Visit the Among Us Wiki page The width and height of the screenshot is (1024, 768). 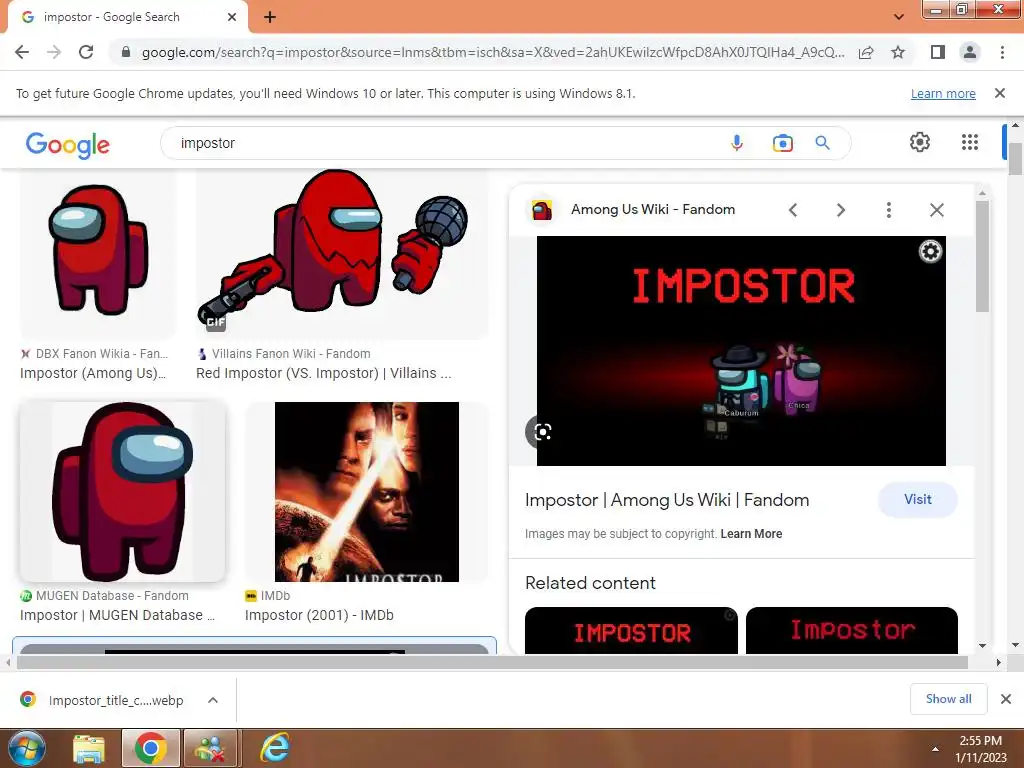pyautogui.click(x=918, y=500)
